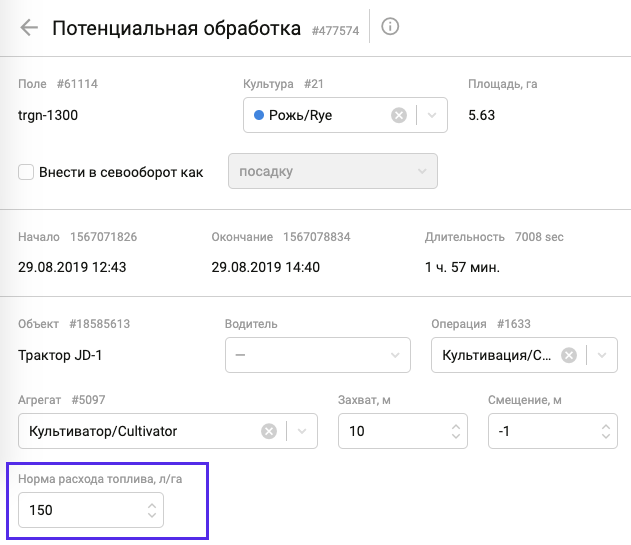Clear the Рожь/Rye culture selection

(x=399, y=115)
